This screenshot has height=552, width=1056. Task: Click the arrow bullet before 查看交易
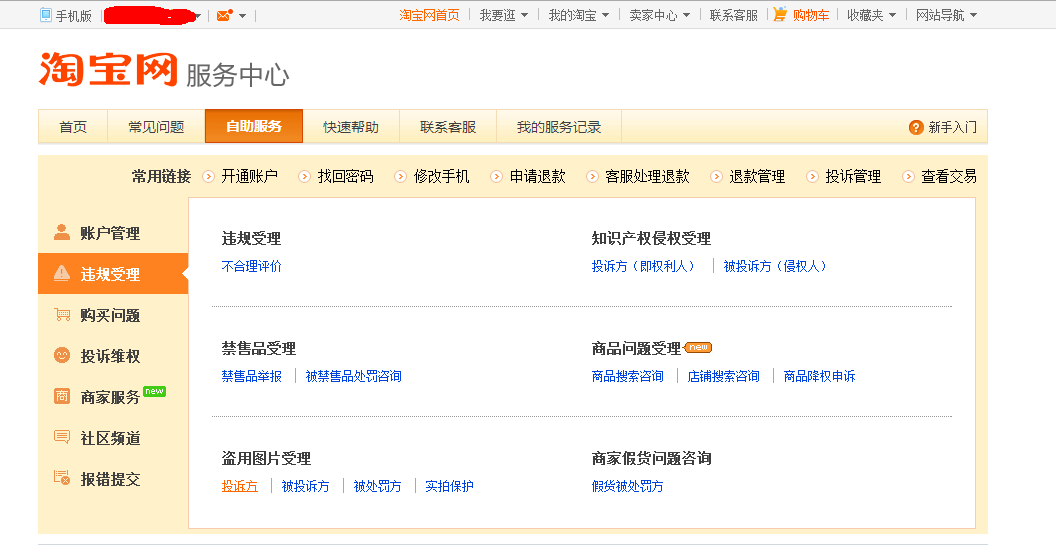coord(908,176)
